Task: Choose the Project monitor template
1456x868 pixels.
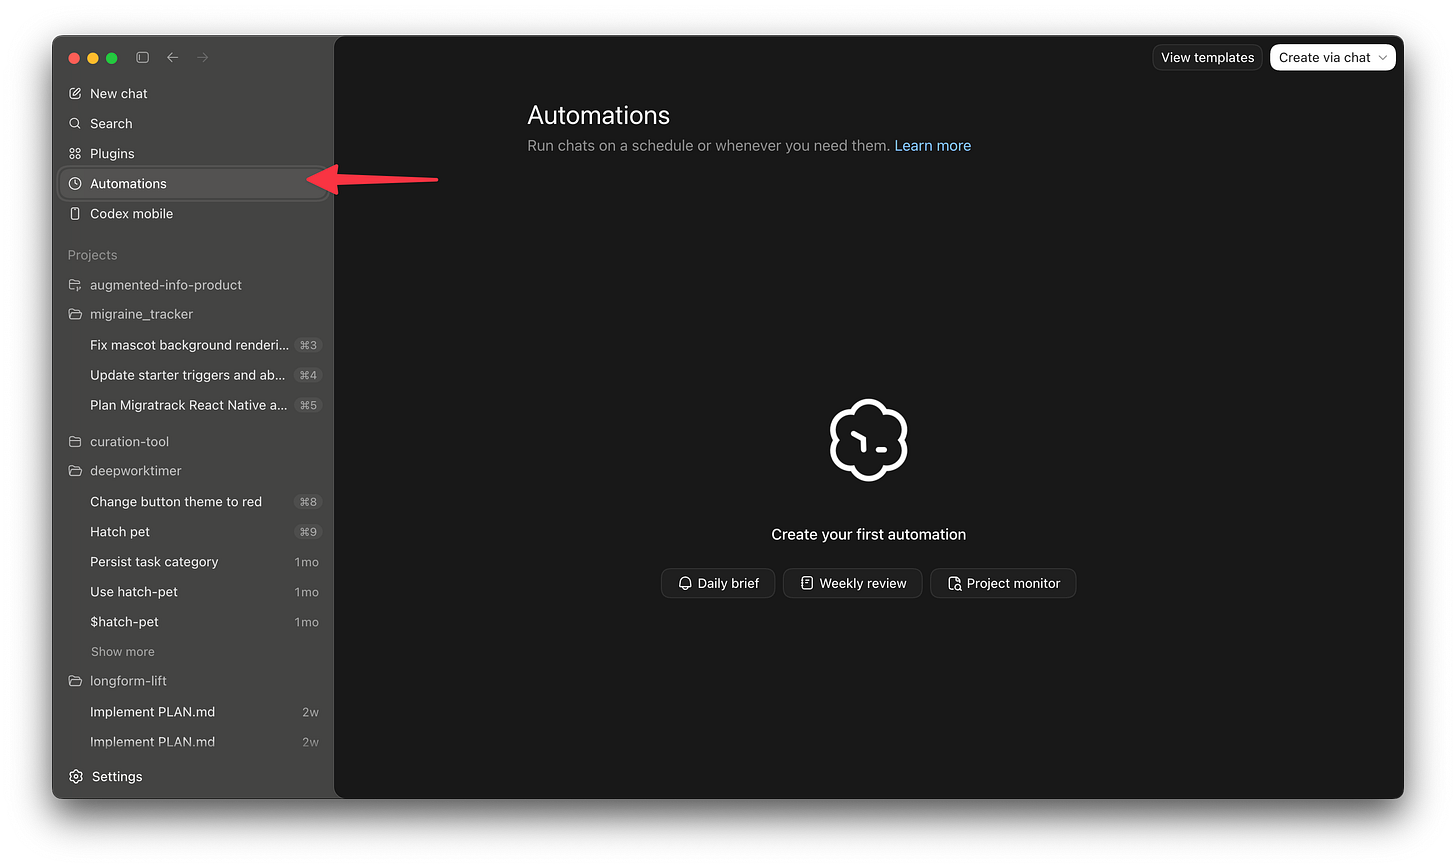Action: click(x=1003, y=584)
